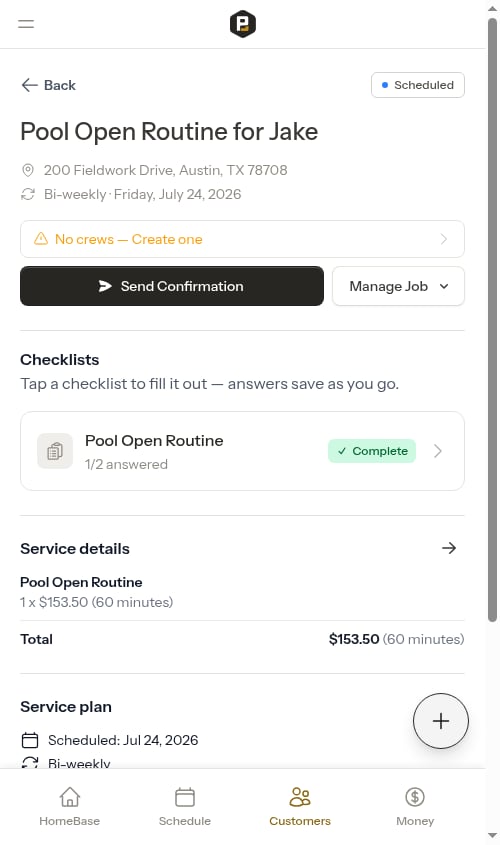Expand the No crews chevron
500x845 pixels.
pyautogui.click(x=443, y=239)
